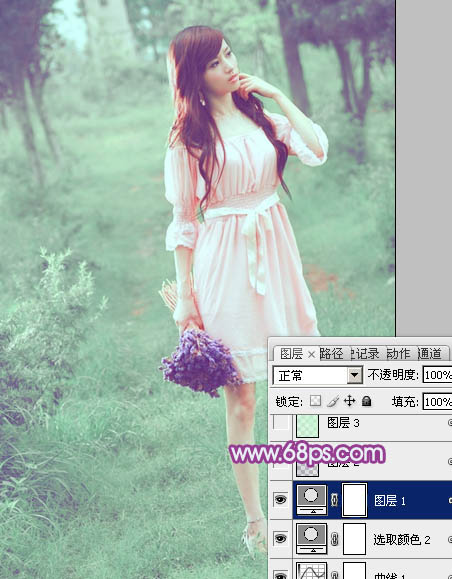Click the adjustment thumbnail icon of 图层 1
This screenshot has width=452, height=579.
312,500
